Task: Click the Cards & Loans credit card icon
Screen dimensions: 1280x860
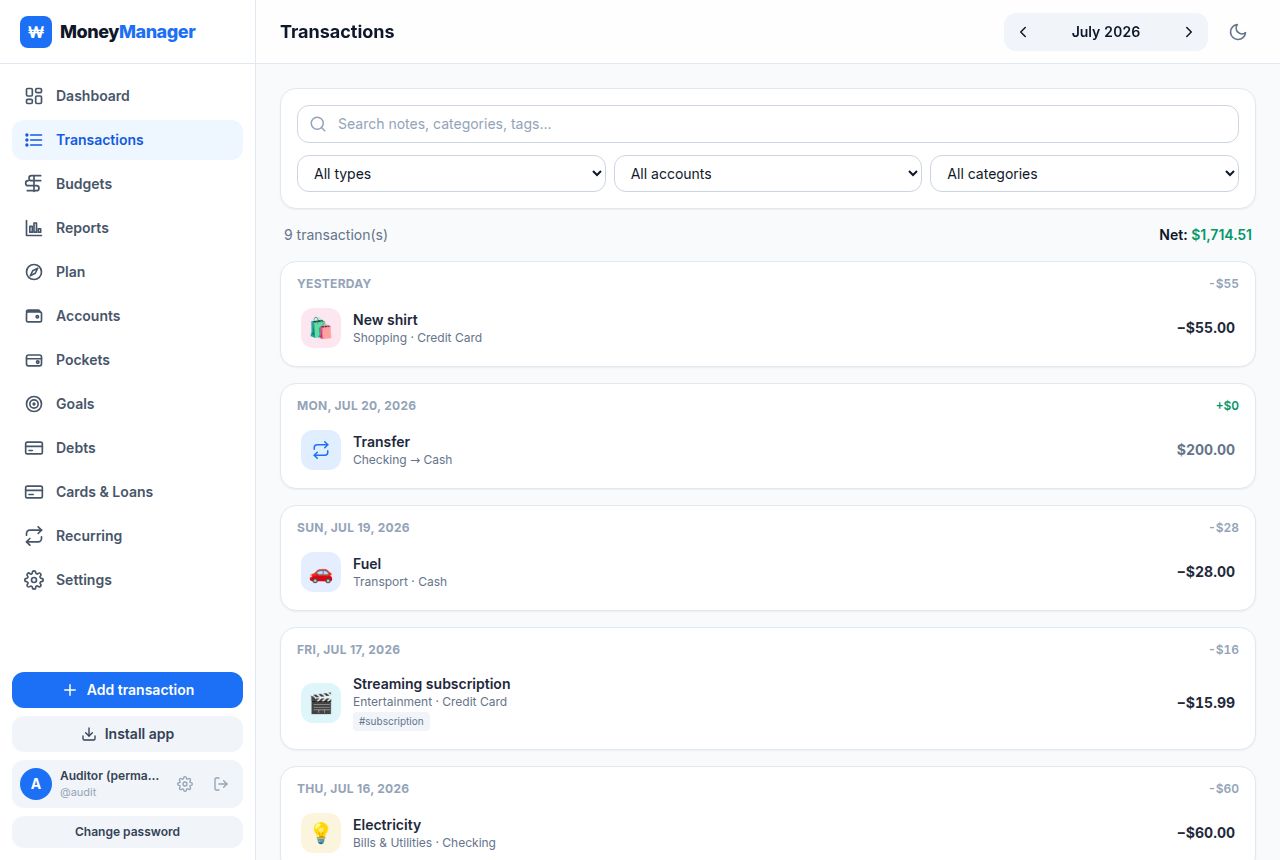Action: [x=34, y=492]
